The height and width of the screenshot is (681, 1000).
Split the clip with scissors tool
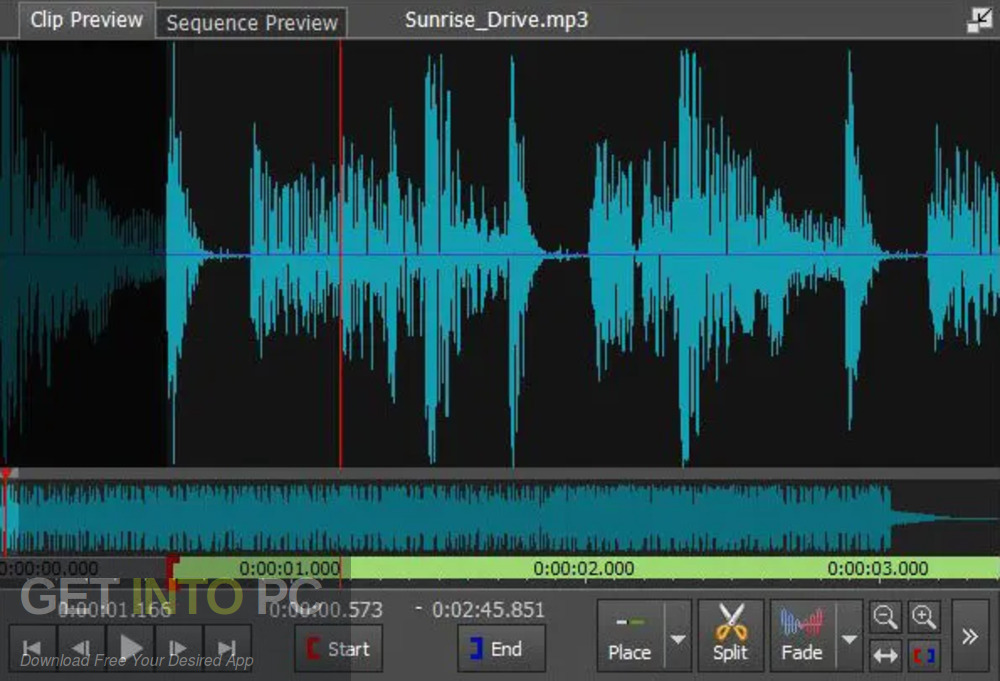pyautogui.click(x=730, y=636)
